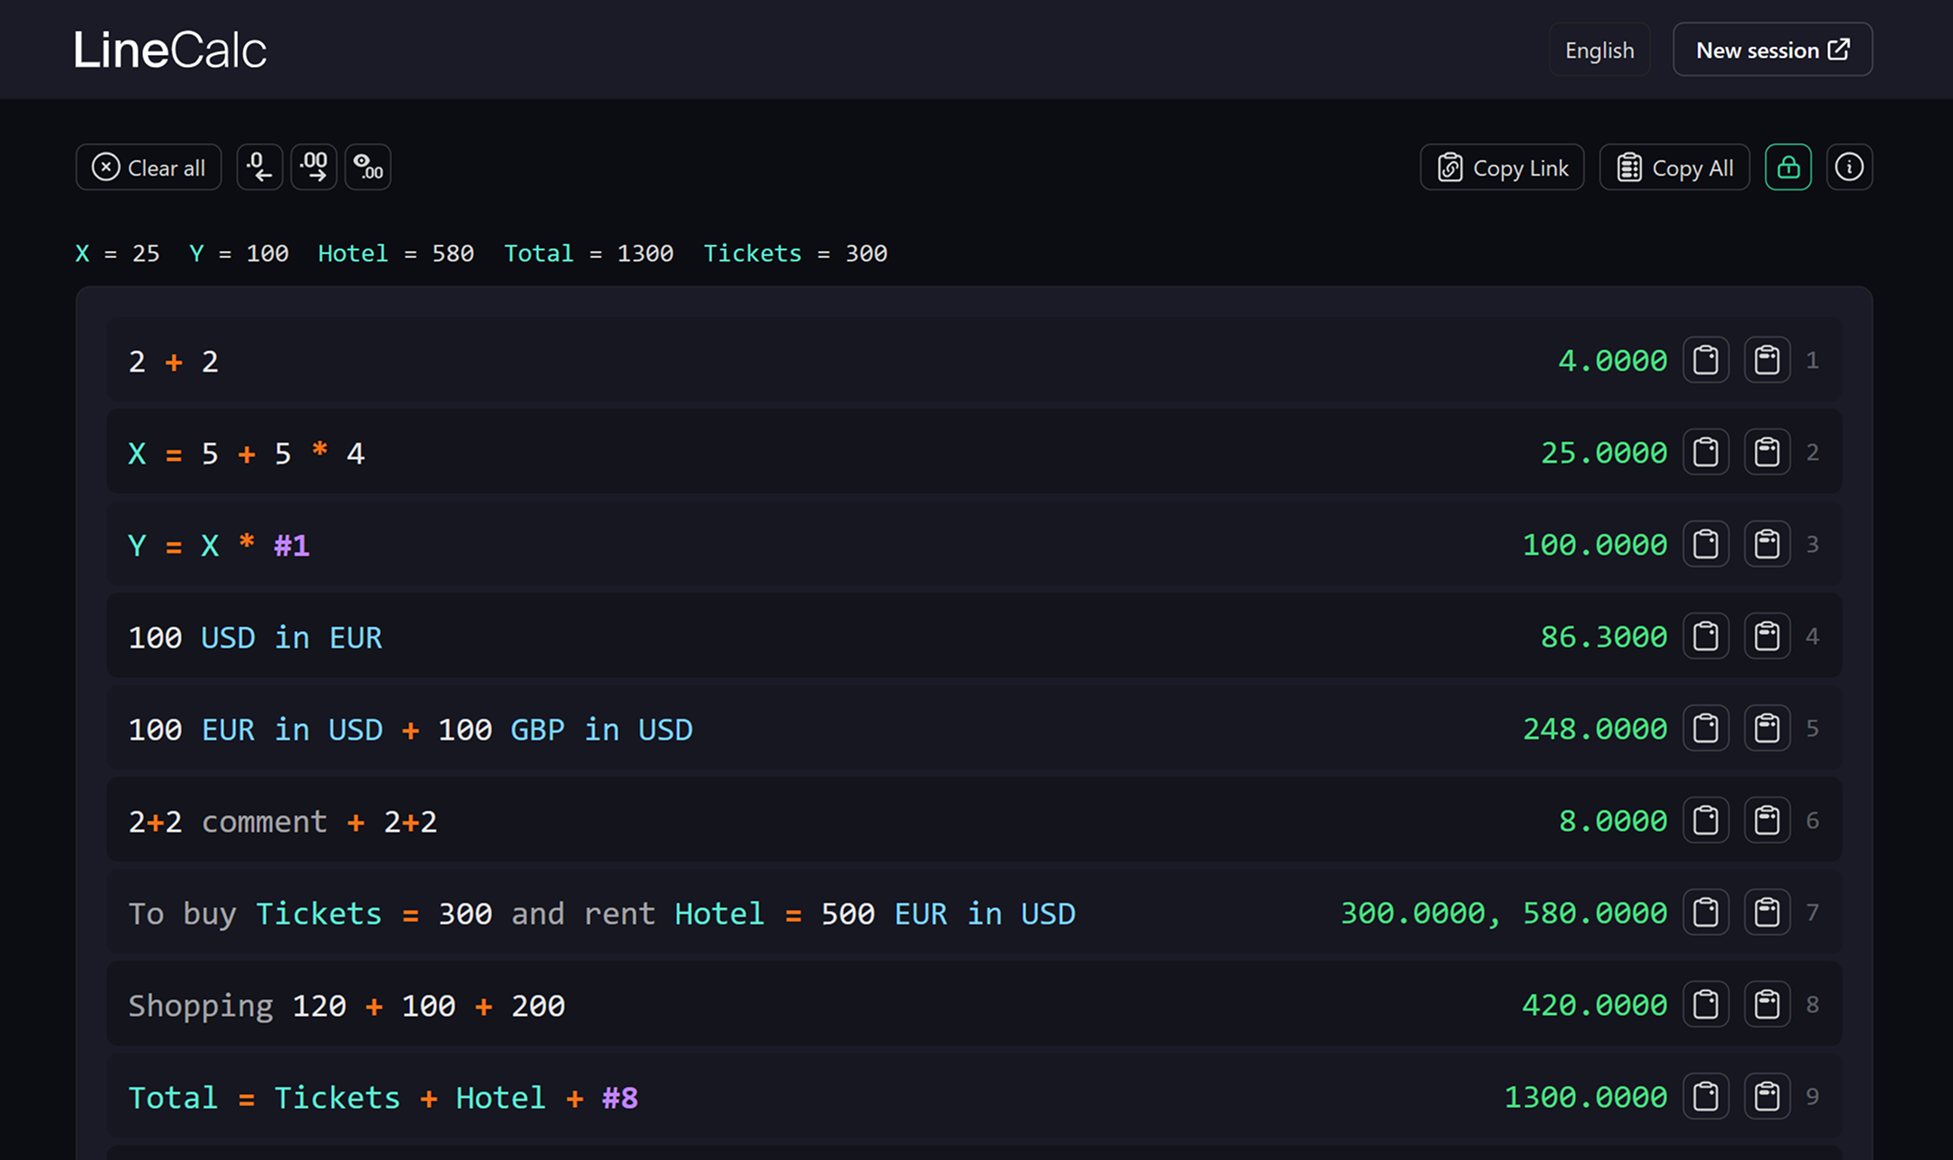The height and width of the screenshot is (1160, 1953).
Task: Open the English language dropdown
Action: (x=1599, y=50)
